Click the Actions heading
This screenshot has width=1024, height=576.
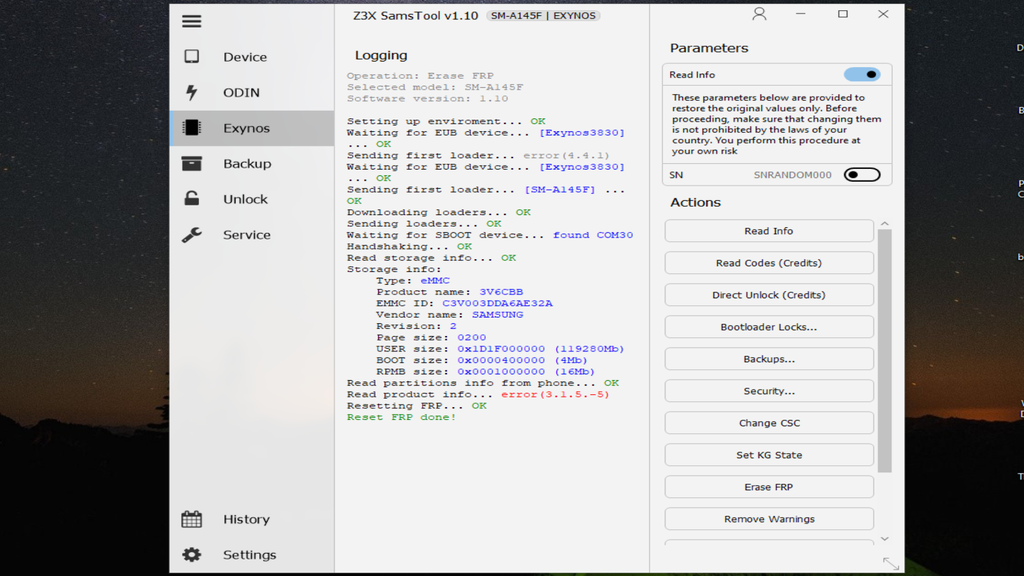695,202
